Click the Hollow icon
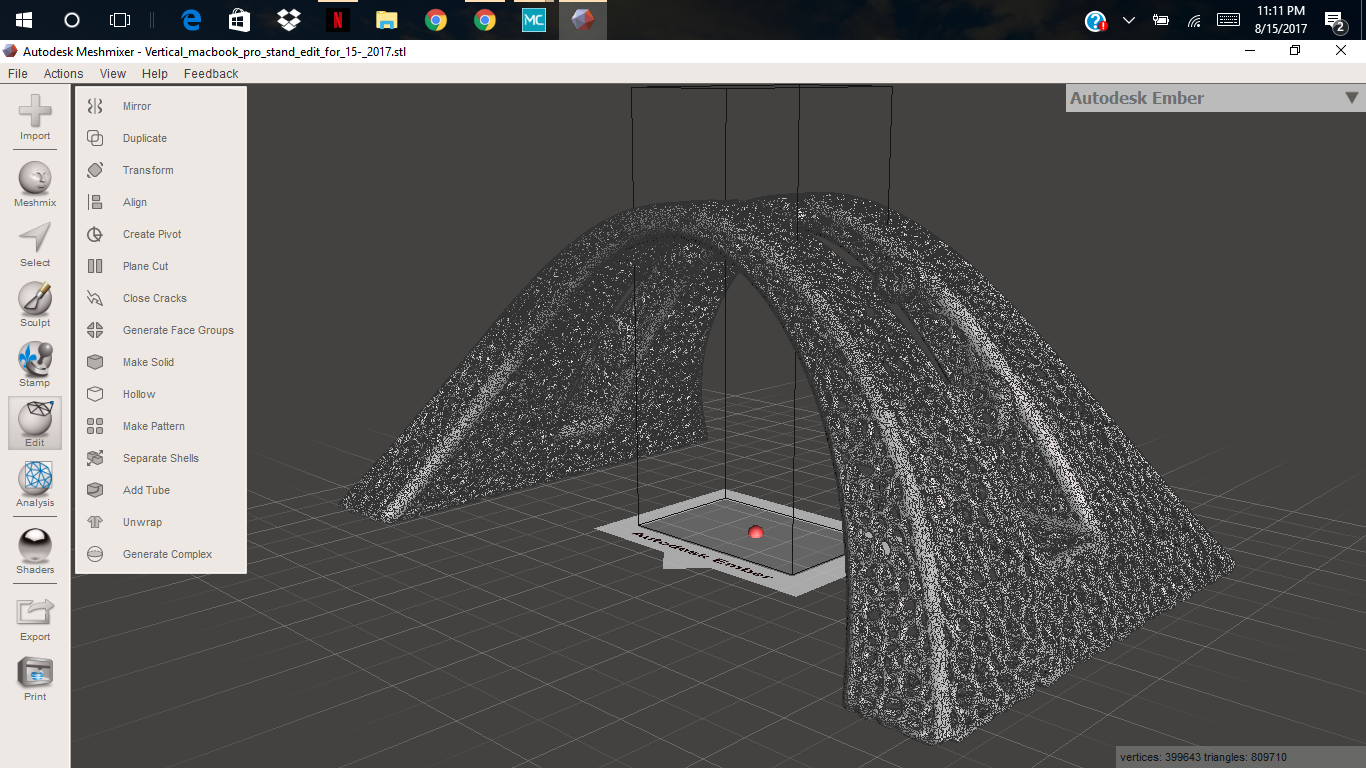 pos(95,394)
